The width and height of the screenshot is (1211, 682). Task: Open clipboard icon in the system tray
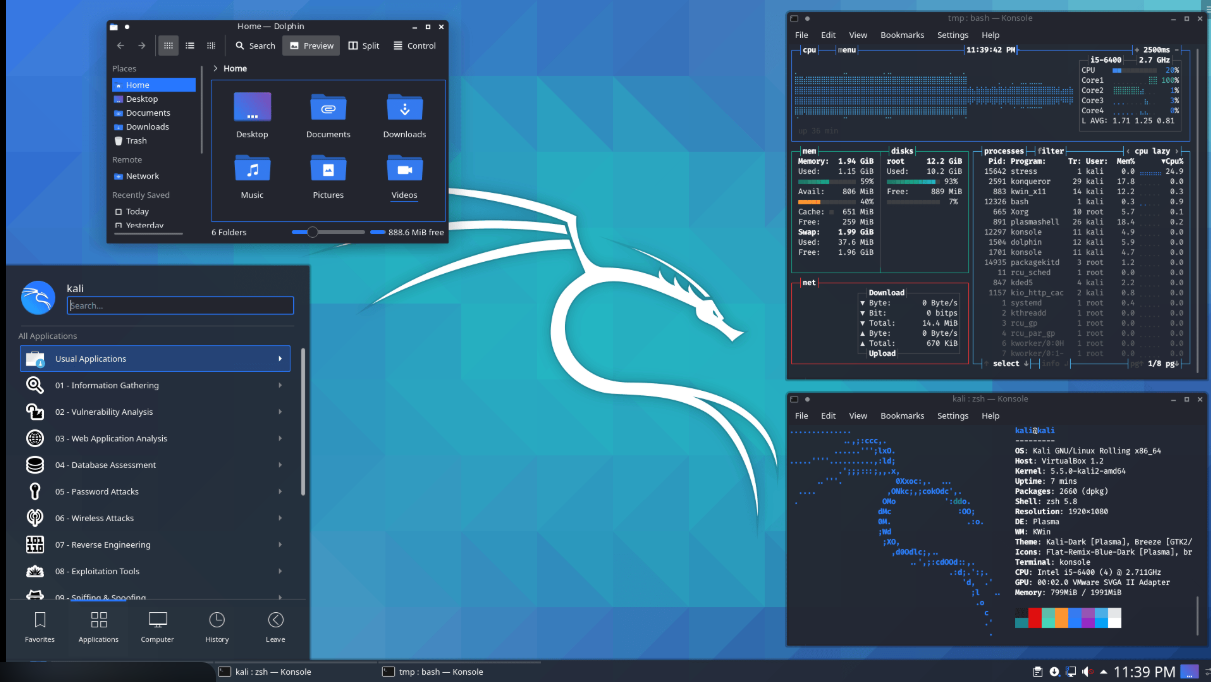[1038, 672]
